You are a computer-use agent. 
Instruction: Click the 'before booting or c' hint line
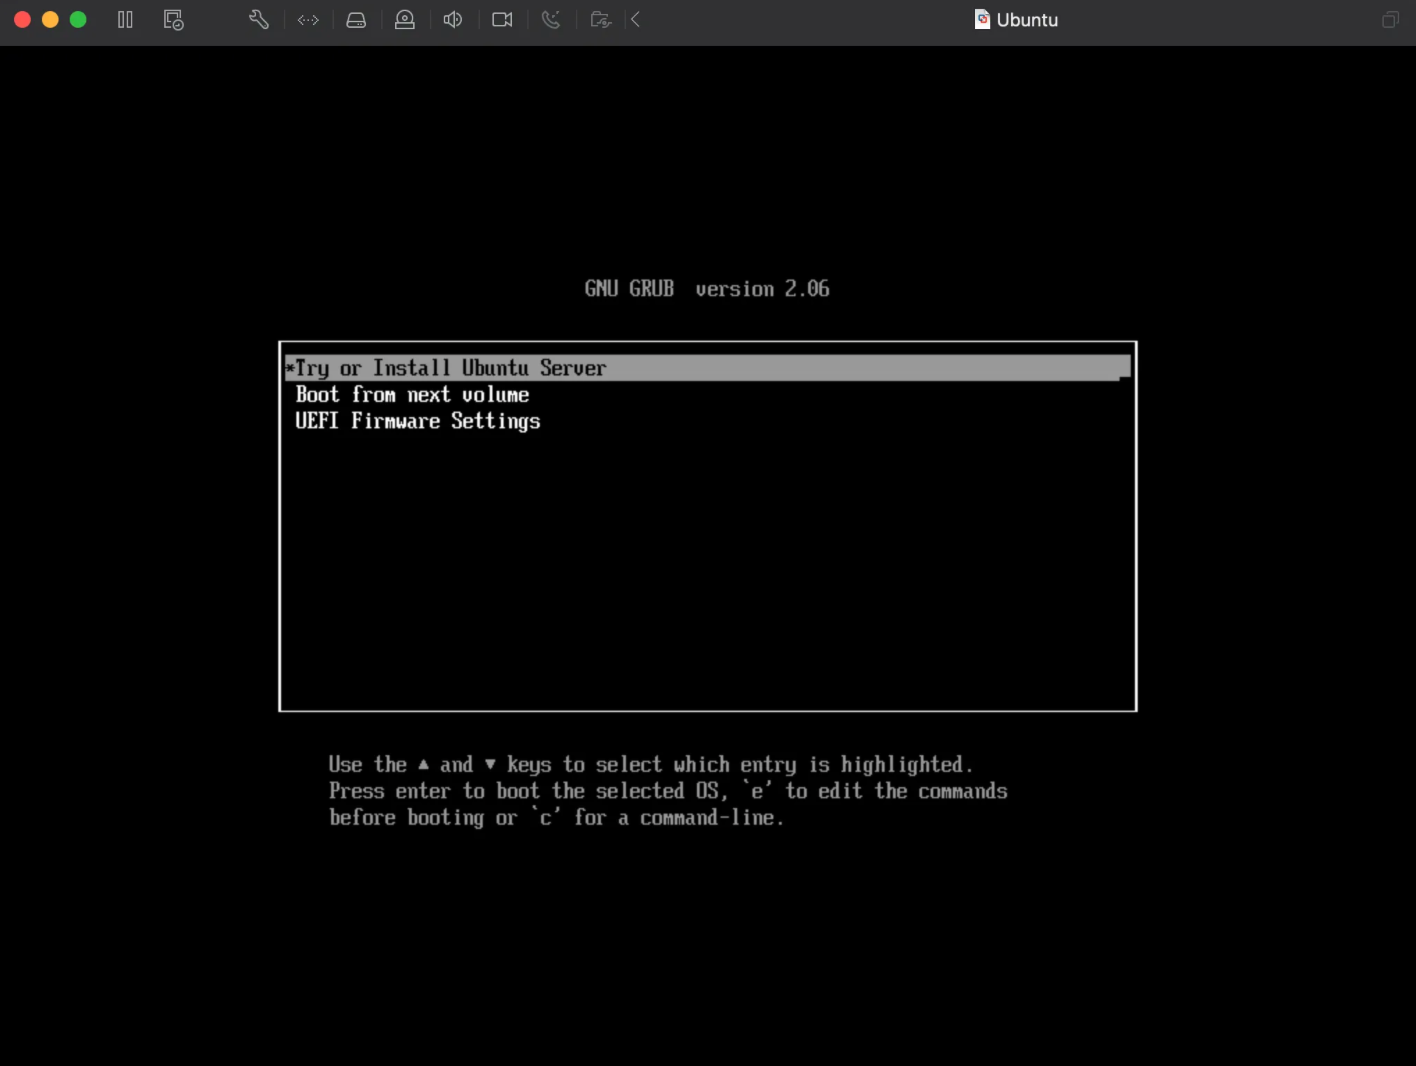pos(556,818)
